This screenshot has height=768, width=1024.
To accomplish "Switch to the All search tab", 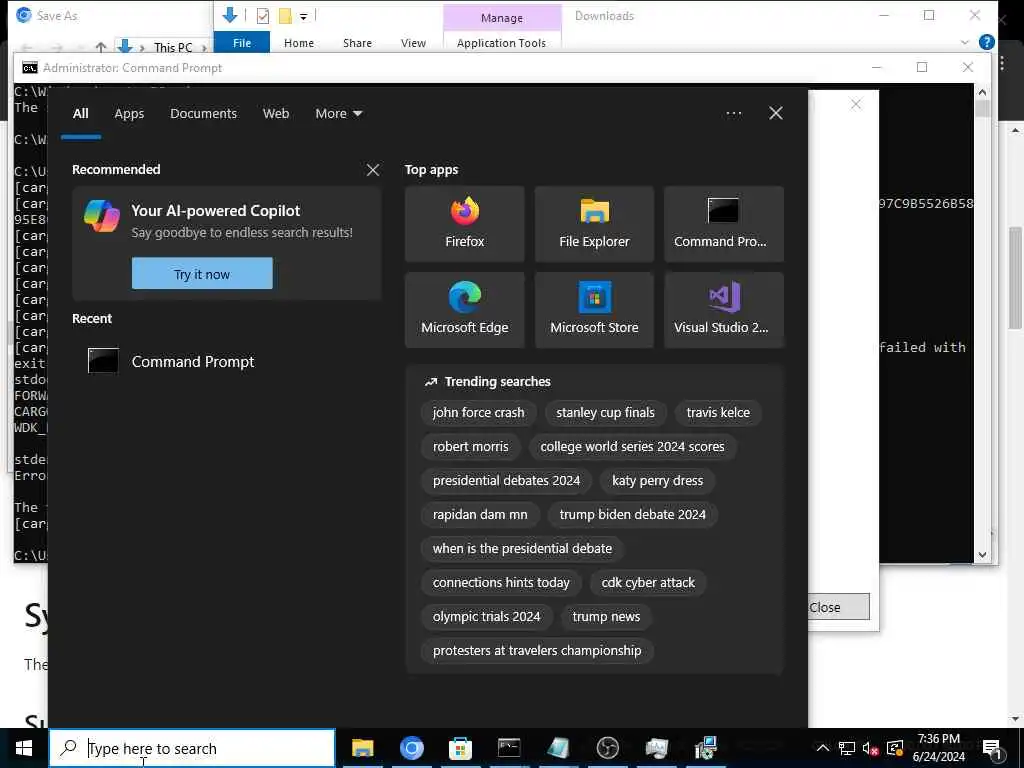I will [80, 114].
